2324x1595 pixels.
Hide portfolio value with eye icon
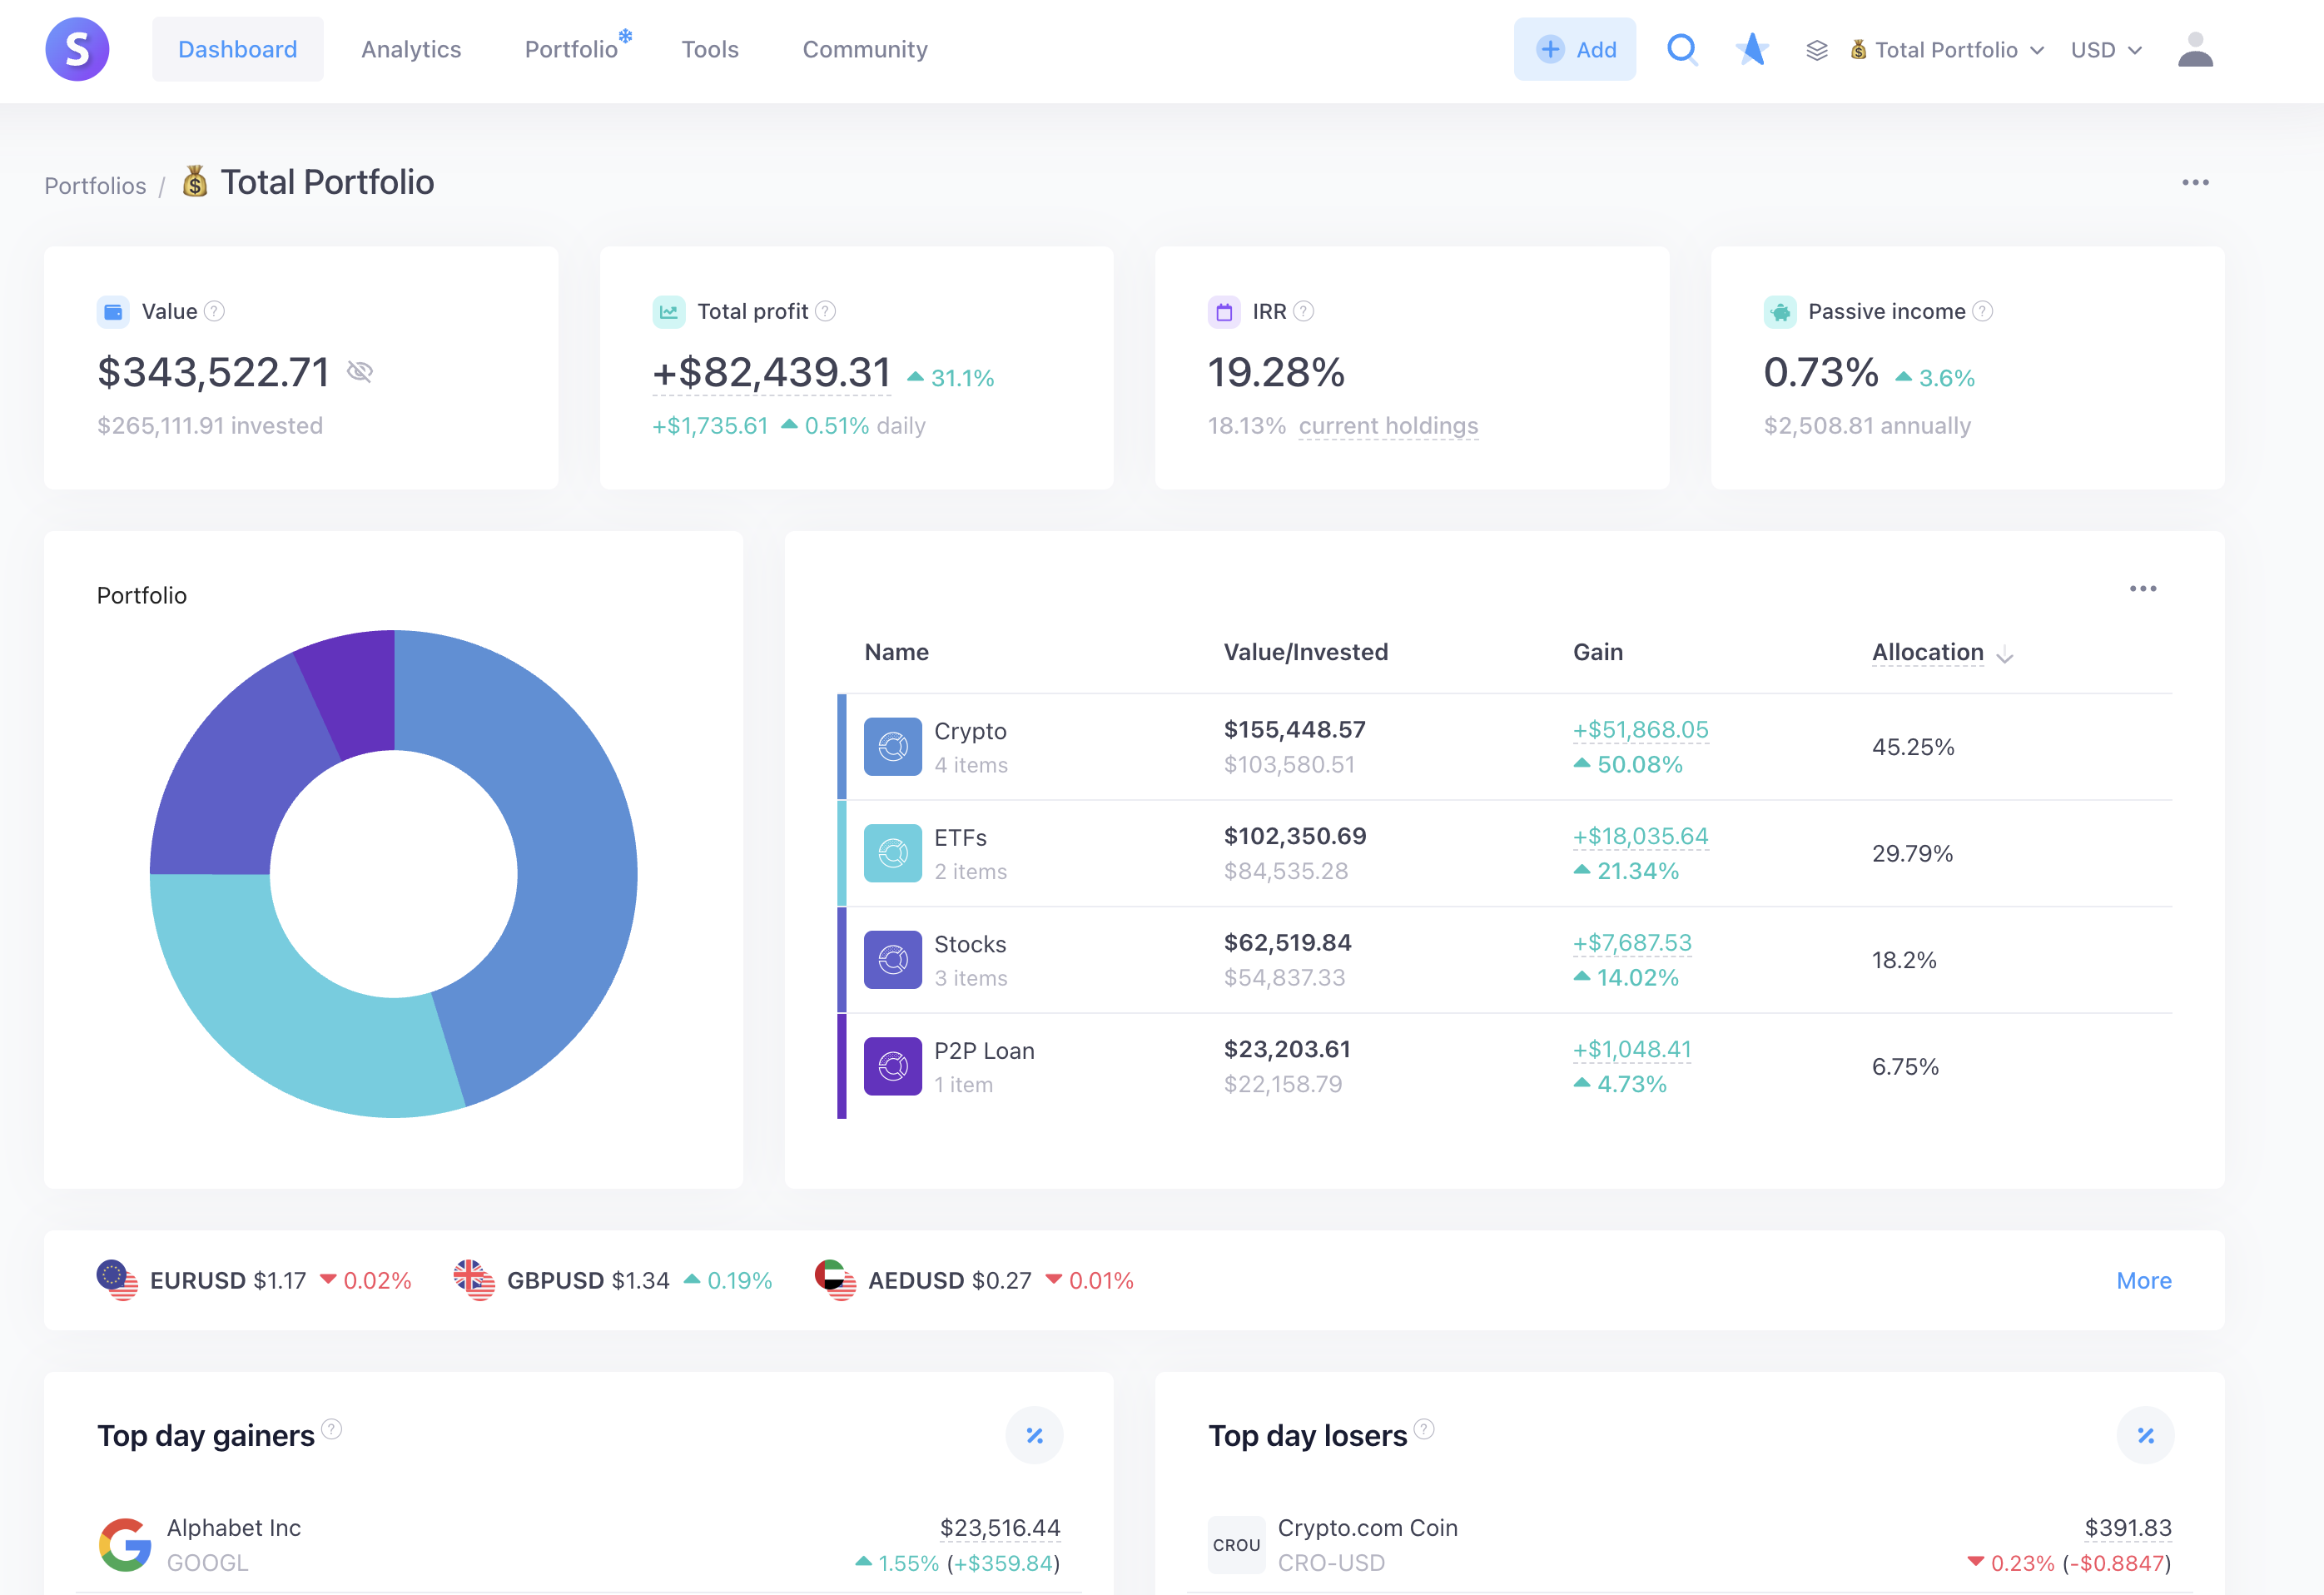point(360,372)
